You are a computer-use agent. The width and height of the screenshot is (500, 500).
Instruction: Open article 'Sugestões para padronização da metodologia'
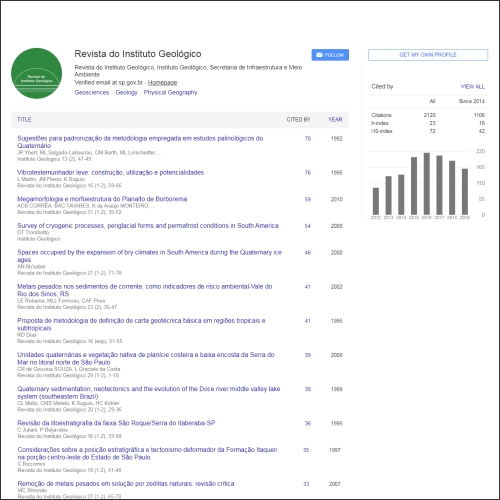140,142
